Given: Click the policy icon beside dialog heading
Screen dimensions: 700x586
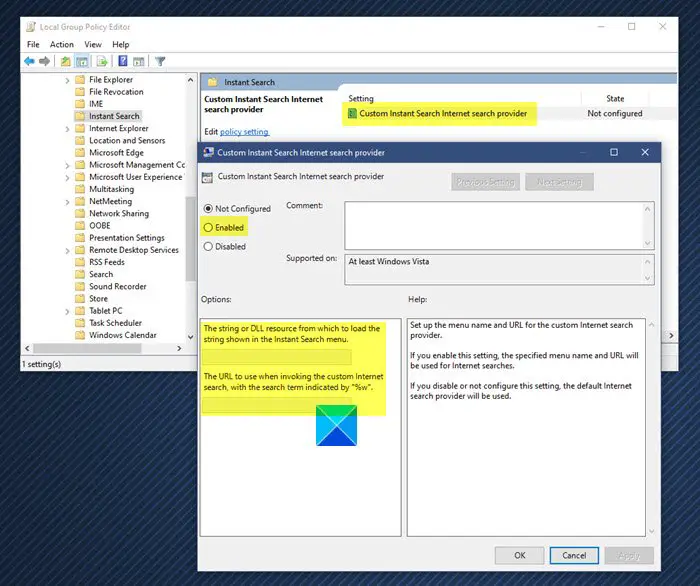Looking at the screenshot, I should (x=207, y=177).
